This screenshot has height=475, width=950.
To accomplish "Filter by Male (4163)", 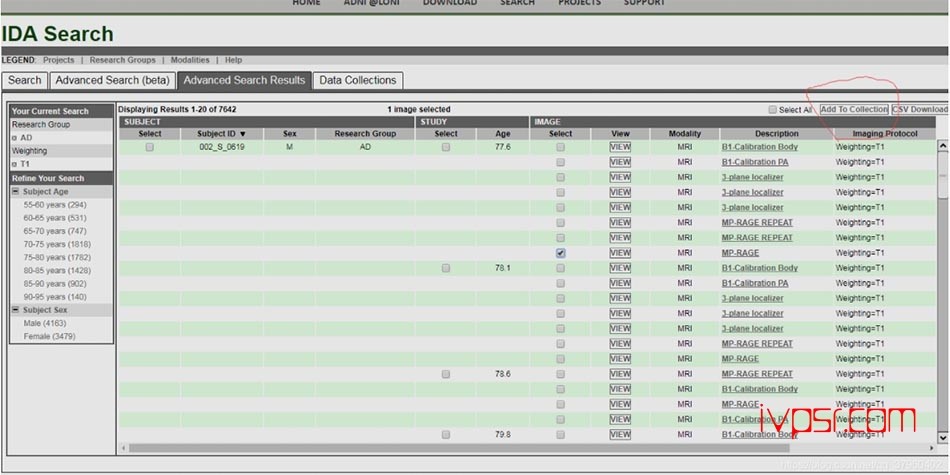I will point(45,323).
